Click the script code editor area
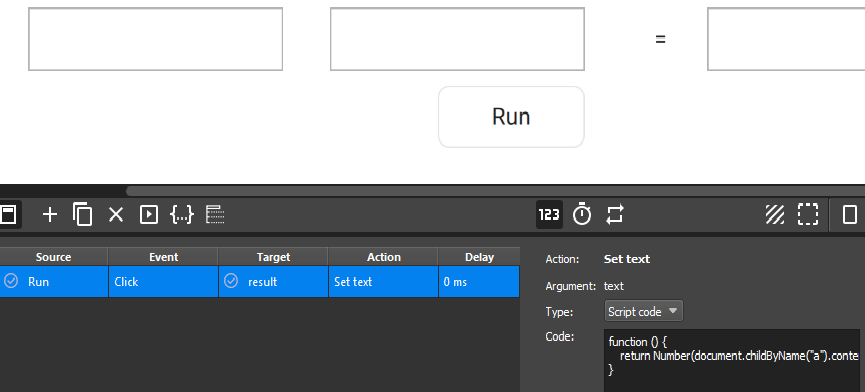Viewport: 865px width, 392px height. click(x=732, y=361)
